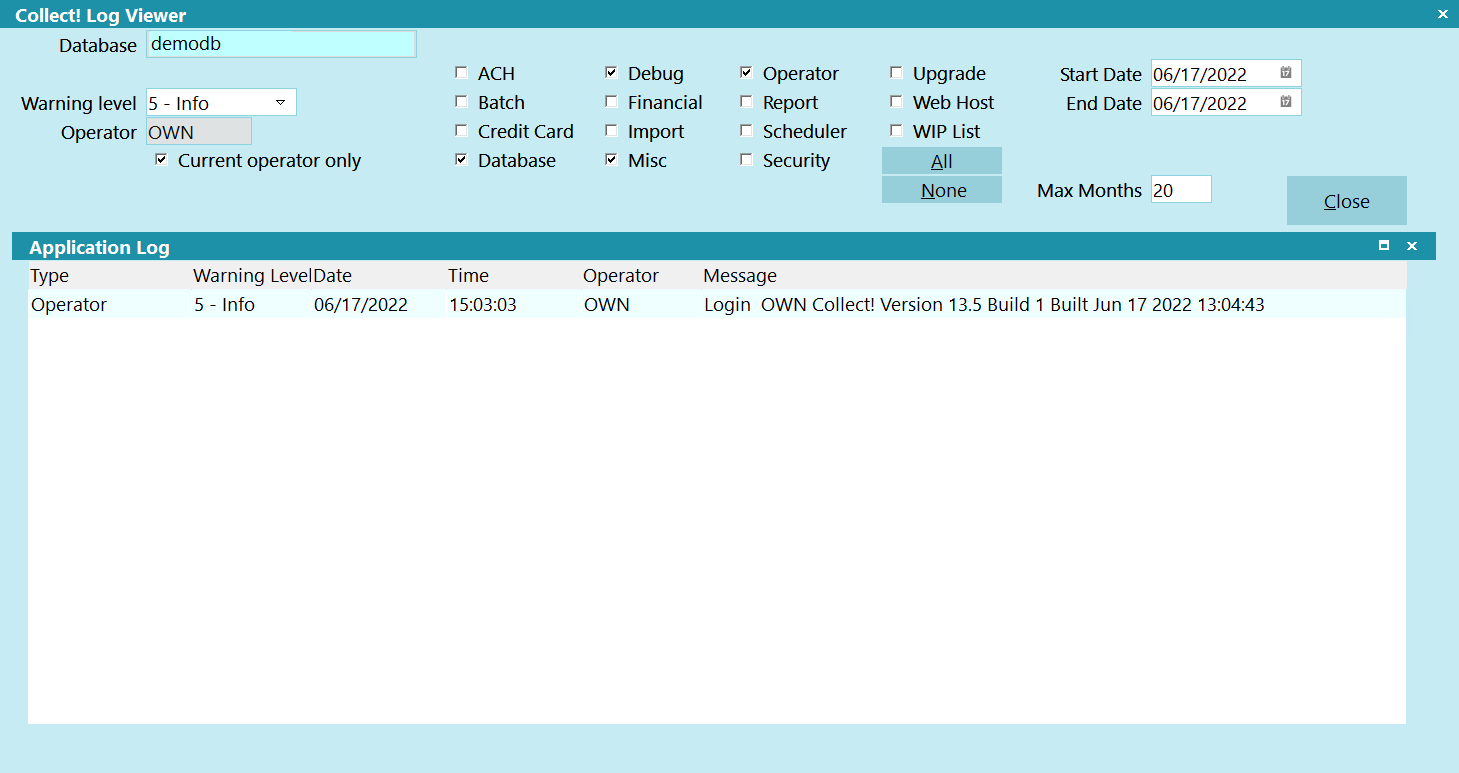Select the Login log entry message
The height and width of the screenshot is (773, 1459).
coord(984,305)
